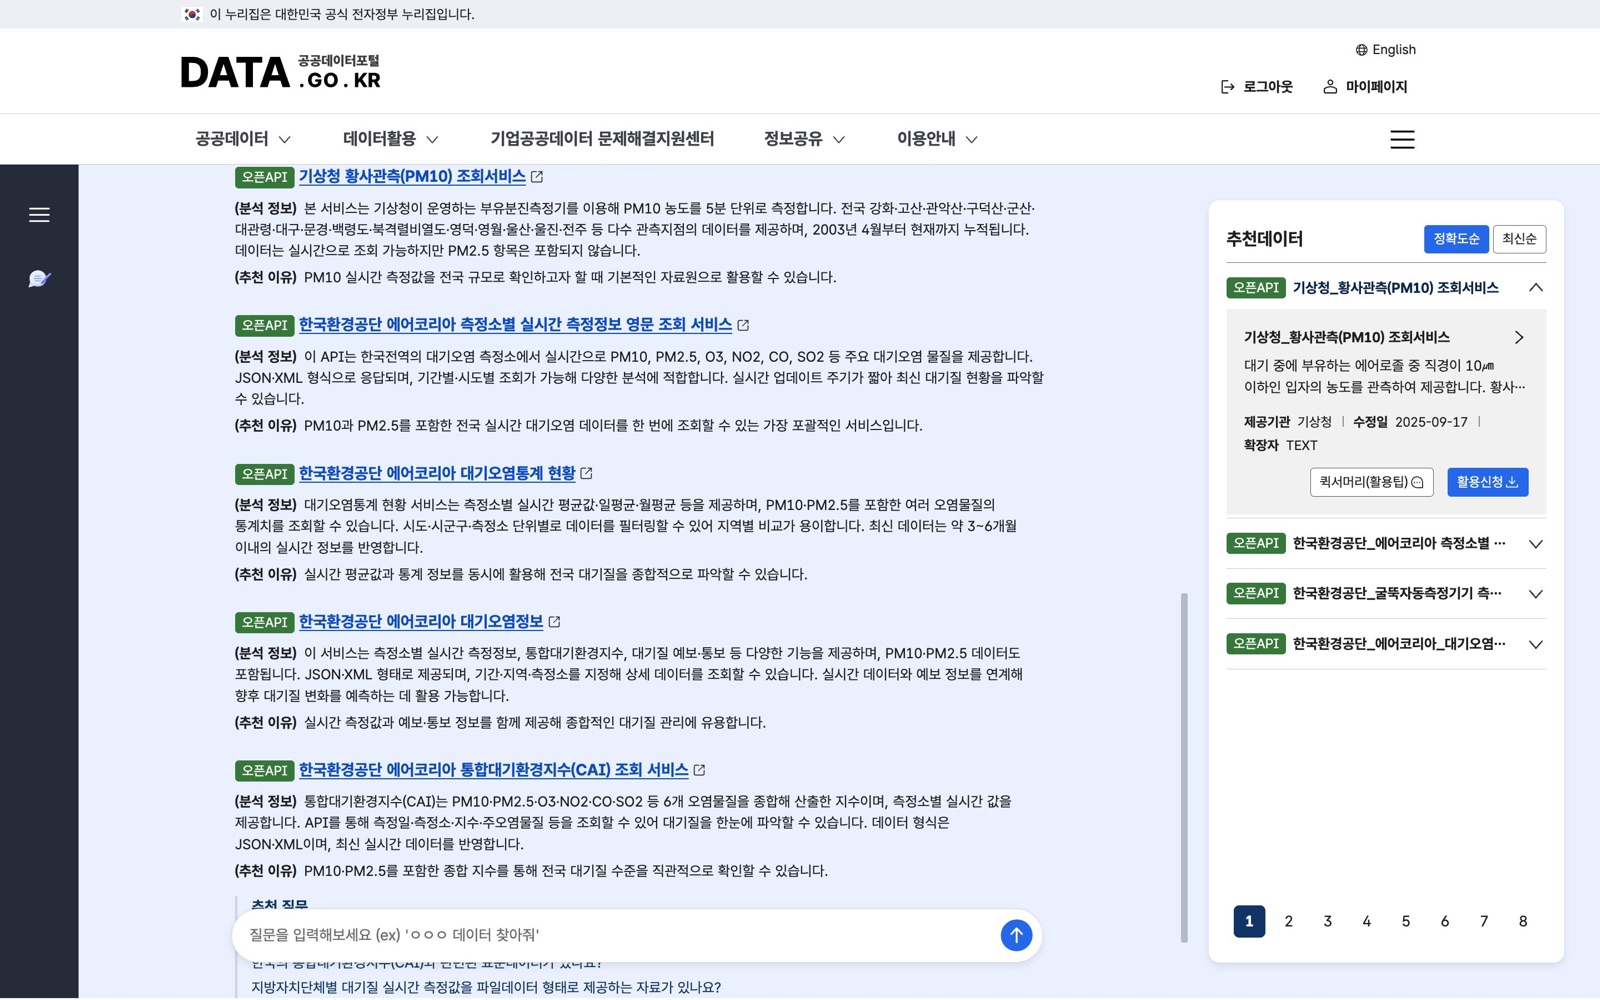Open external link icon for 통합대기환경지수(CAI) 조회 서비스
The image size is (1600, 1000).
[699, 770]
